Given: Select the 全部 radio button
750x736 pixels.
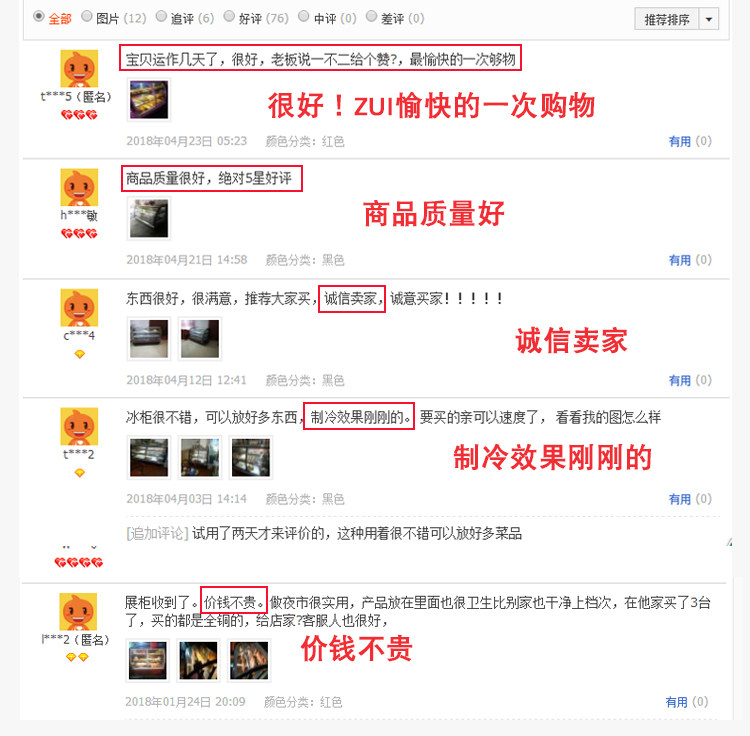Looking at the screenshot, I should [x=39, y=16].
